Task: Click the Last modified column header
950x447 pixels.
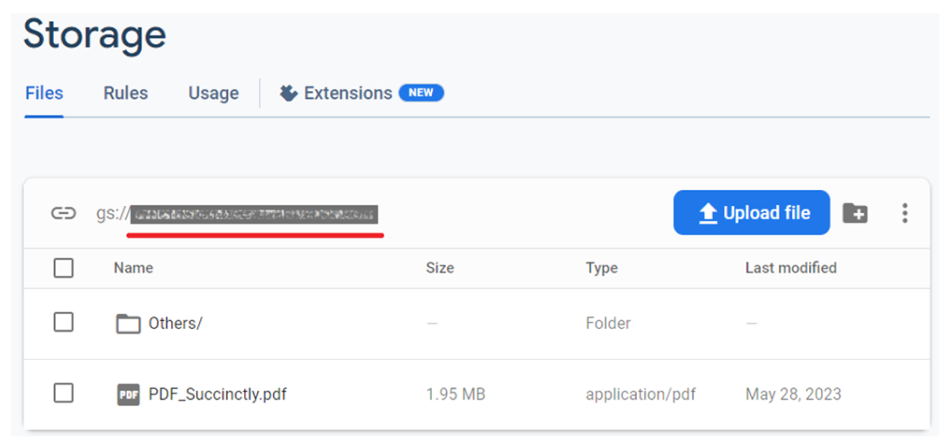Action: (791, 268)
